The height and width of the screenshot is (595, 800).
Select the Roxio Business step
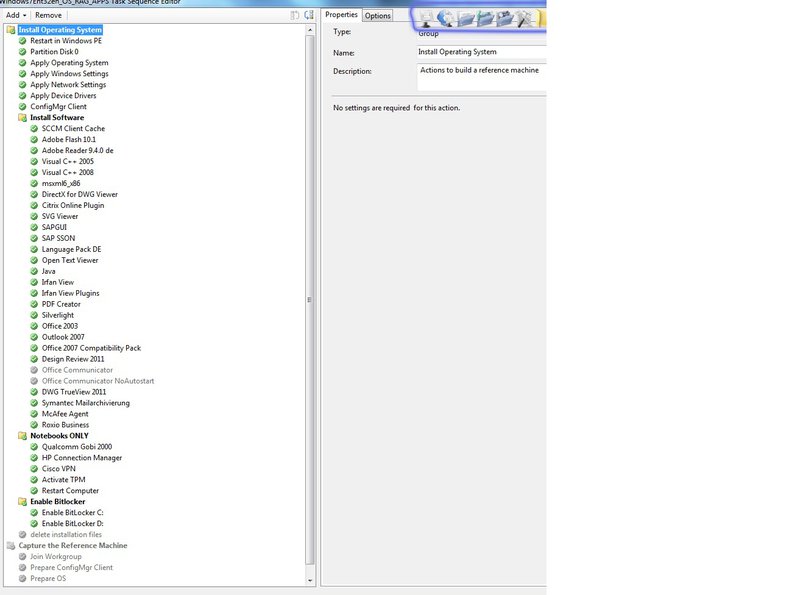pyautogui.click(x=65, y=425)
